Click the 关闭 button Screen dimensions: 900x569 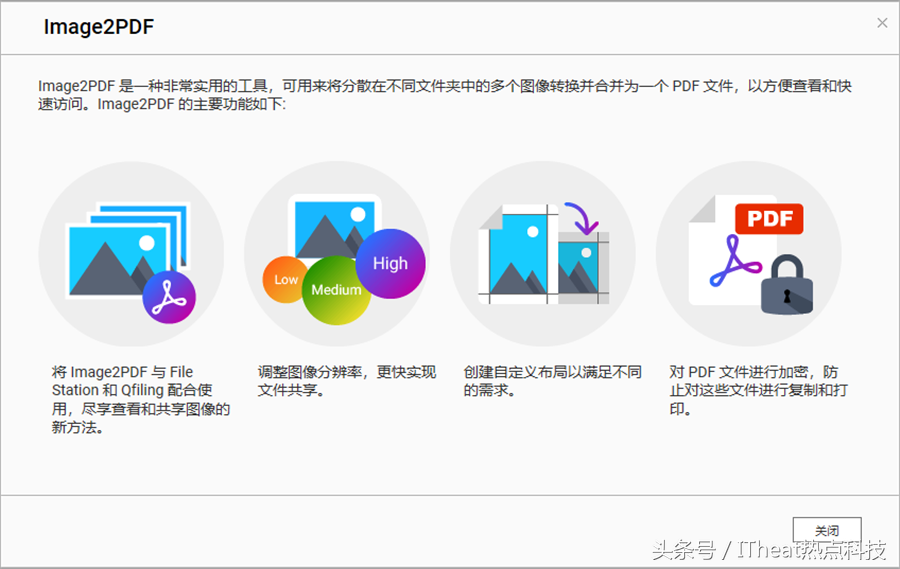[827, 530]
